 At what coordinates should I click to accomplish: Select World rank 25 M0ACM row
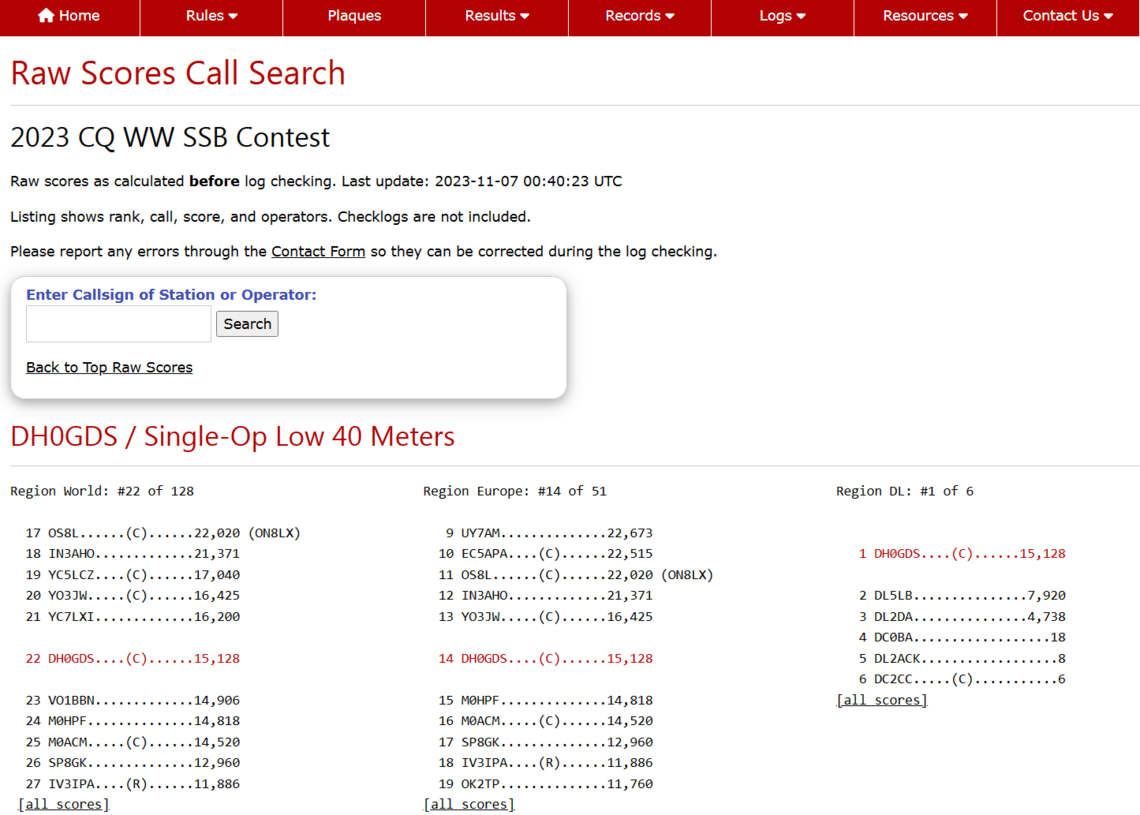[132, 742]
